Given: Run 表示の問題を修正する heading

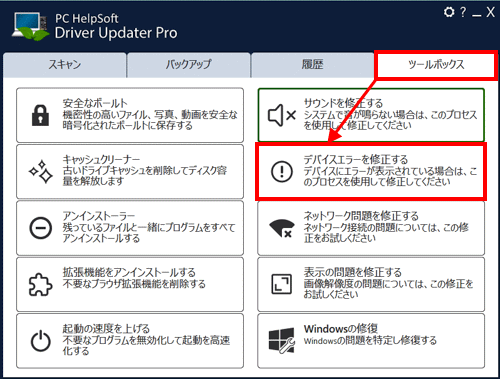Looking at the screenshot, I should (x=353, y=272).
